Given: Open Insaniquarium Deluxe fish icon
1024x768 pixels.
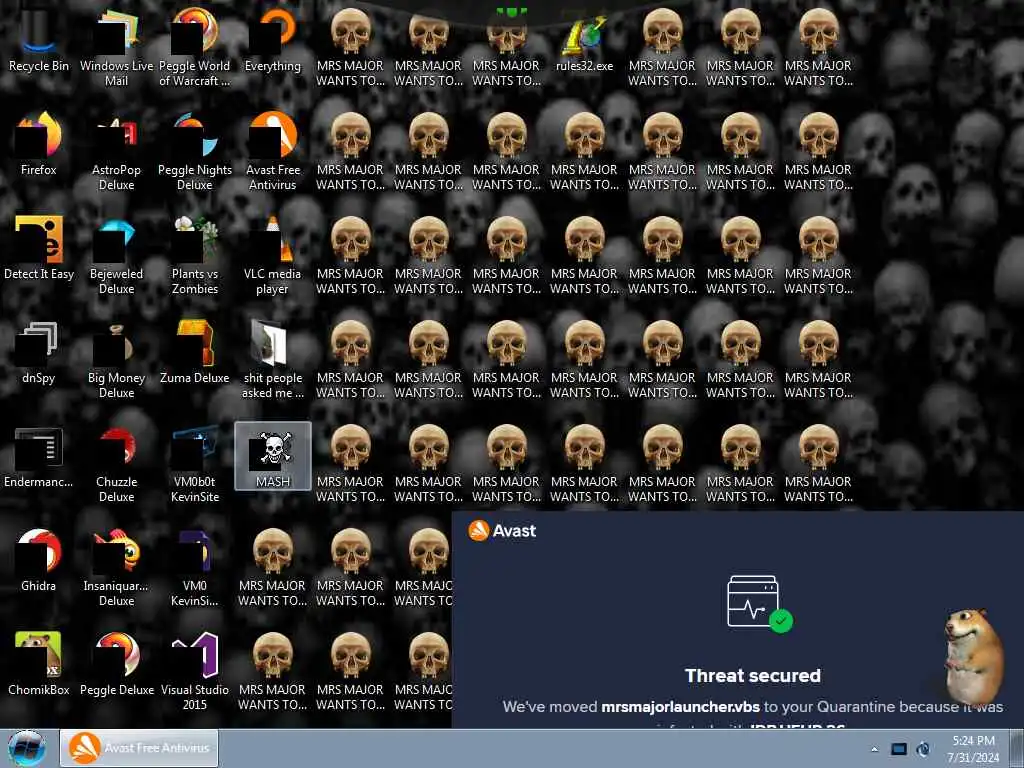Looking at the screenshot, I should [116, 568].
